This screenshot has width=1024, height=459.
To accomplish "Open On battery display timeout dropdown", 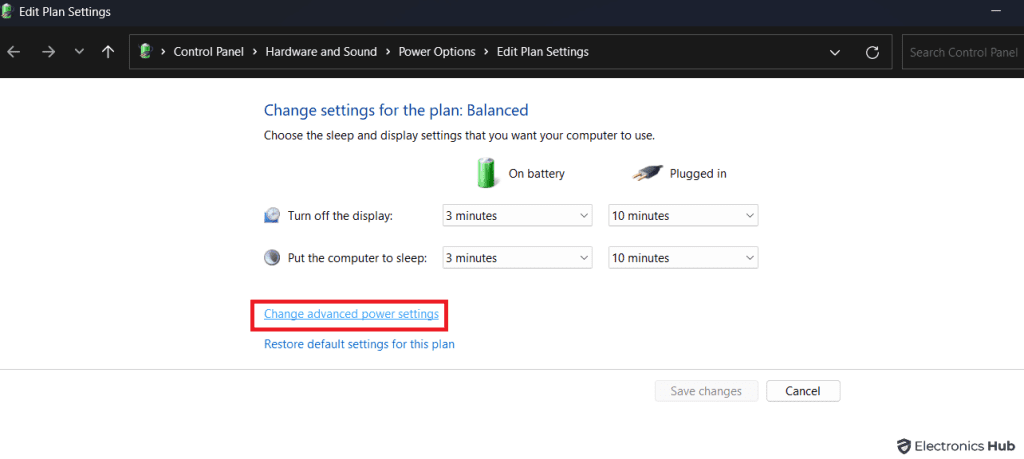I will [517, 216].
